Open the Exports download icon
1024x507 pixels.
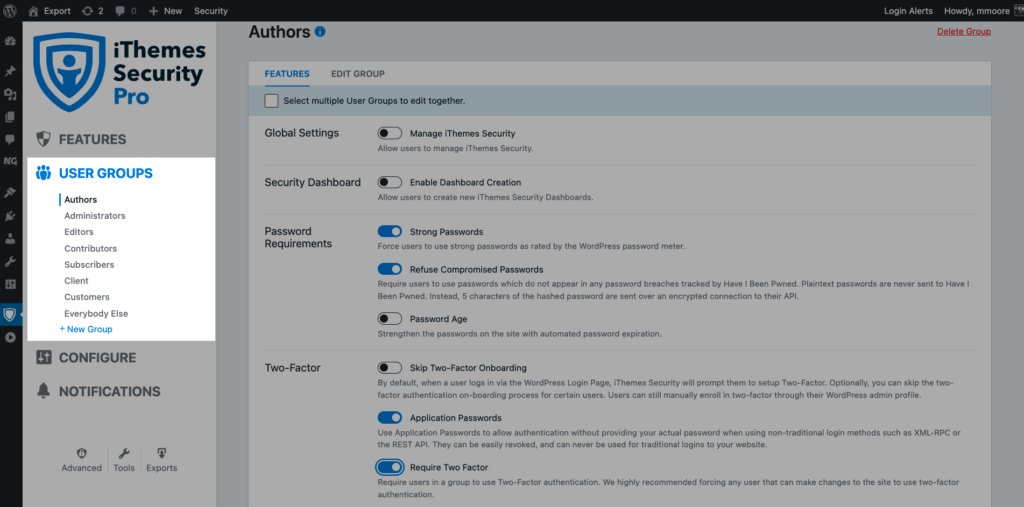161,453
